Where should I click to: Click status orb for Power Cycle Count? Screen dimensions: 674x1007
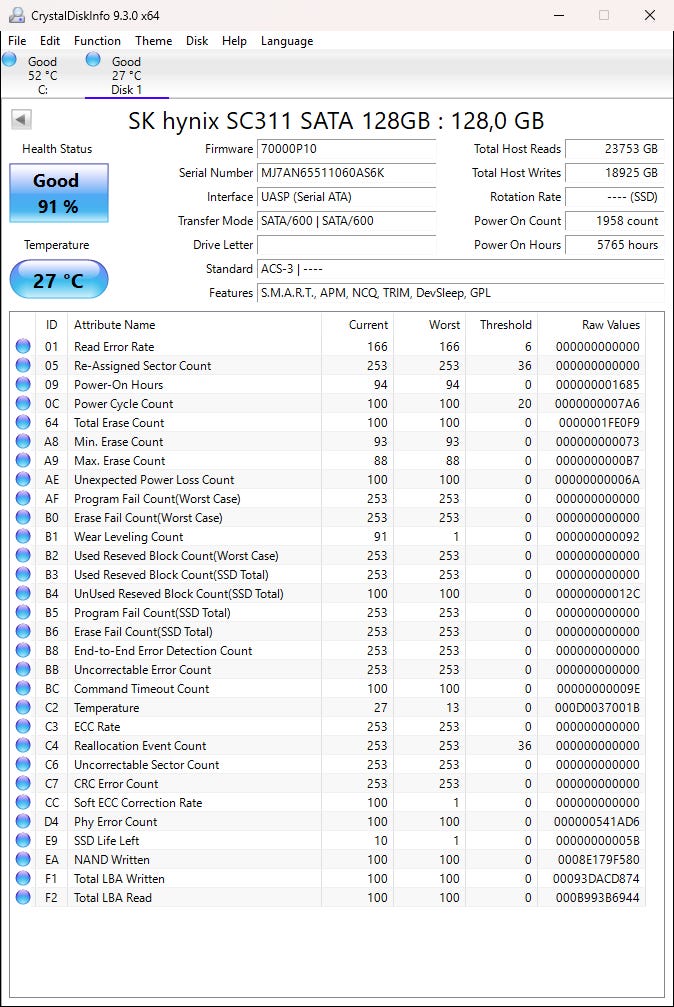point(23,403)
